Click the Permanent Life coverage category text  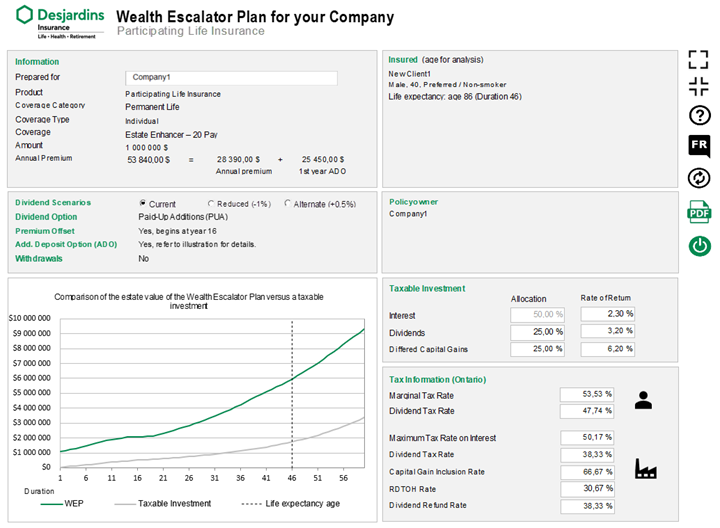pyautogui.click(x=152, y=107)
